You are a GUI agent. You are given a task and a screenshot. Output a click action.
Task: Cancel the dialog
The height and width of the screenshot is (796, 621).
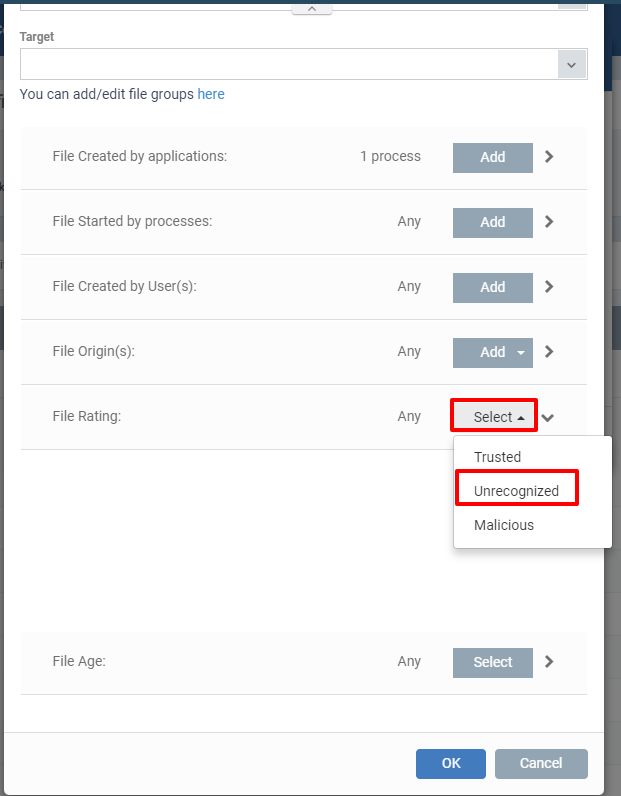(541, 764)
